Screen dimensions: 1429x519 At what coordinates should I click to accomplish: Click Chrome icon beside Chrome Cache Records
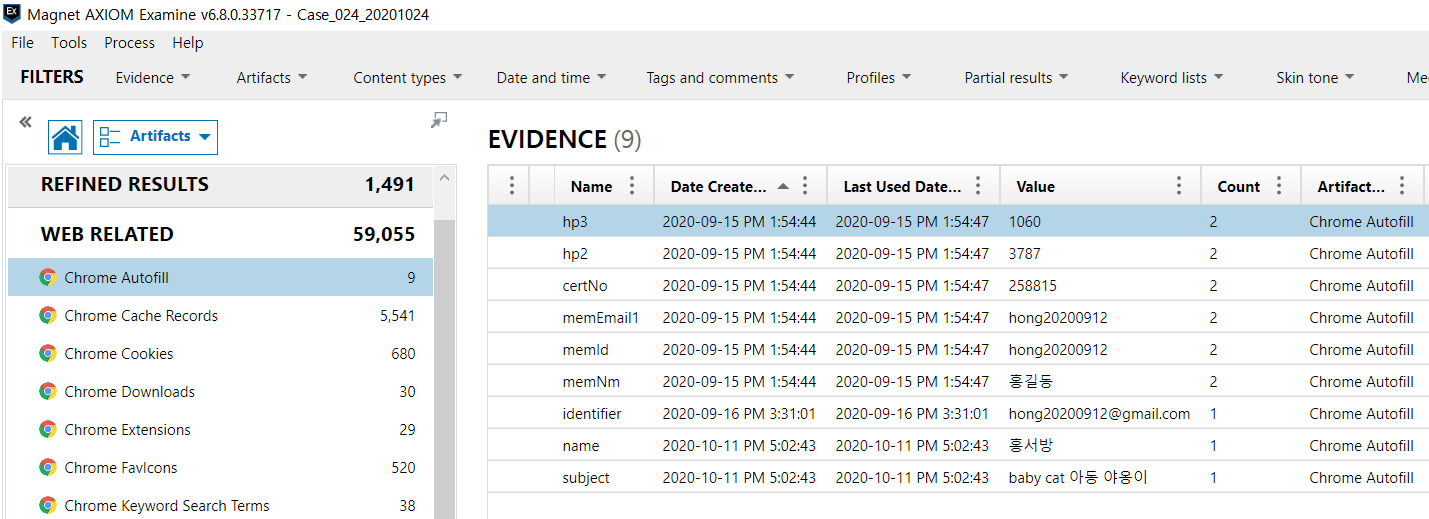pos(47,315)
